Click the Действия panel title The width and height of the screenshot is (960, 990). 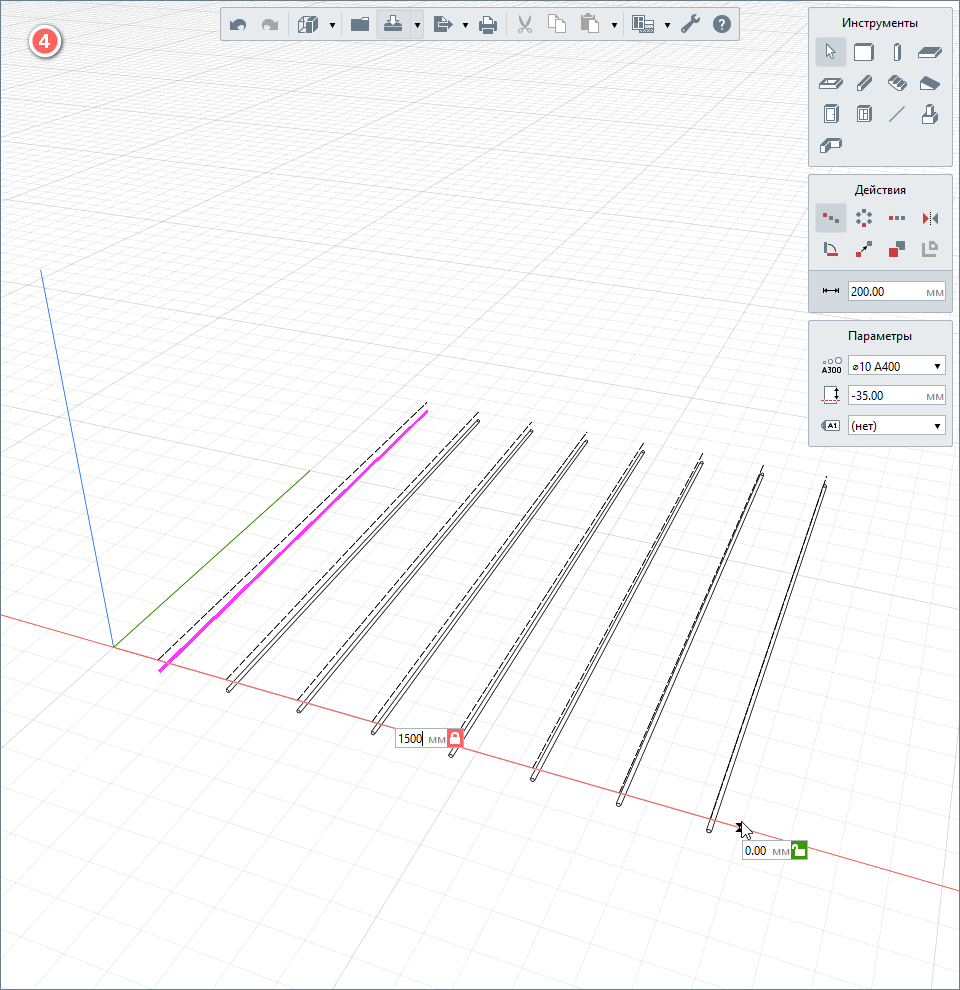click(x=880, y=190)
